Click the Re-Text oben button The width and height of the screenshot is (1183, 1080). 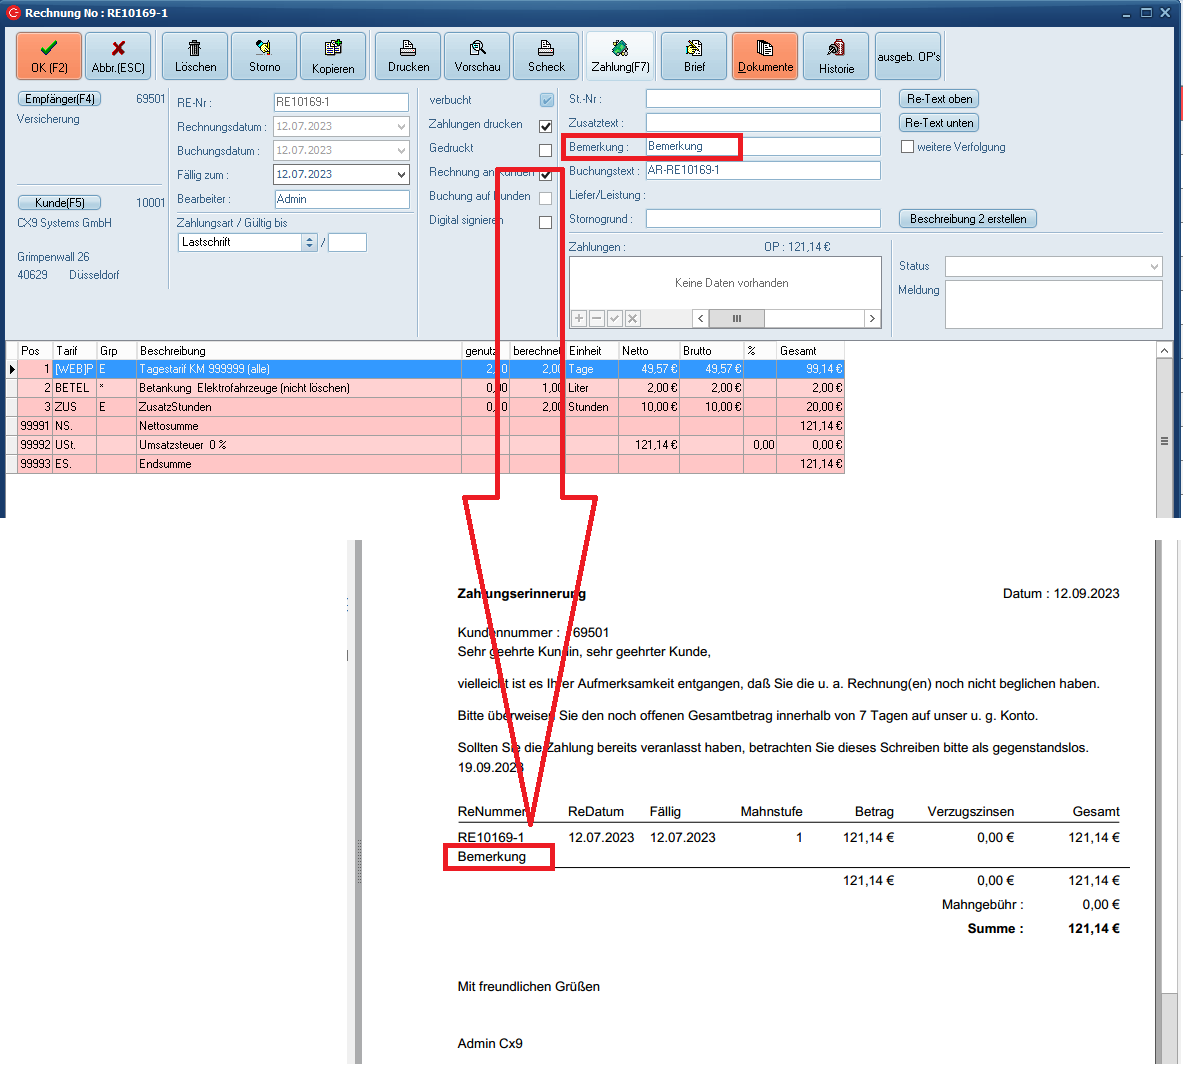click(939, 99)
